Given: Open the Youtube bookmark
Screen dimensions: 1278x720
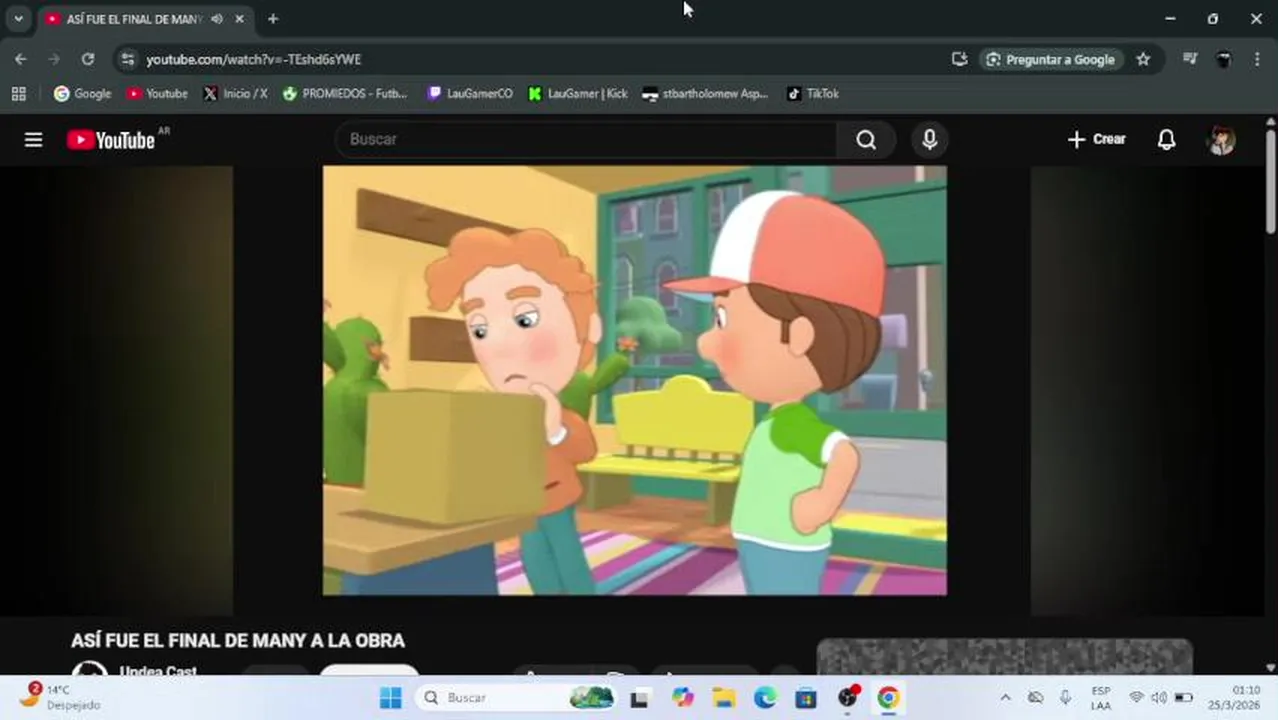Looking at the screenshot, I should [x=157, y=94].
